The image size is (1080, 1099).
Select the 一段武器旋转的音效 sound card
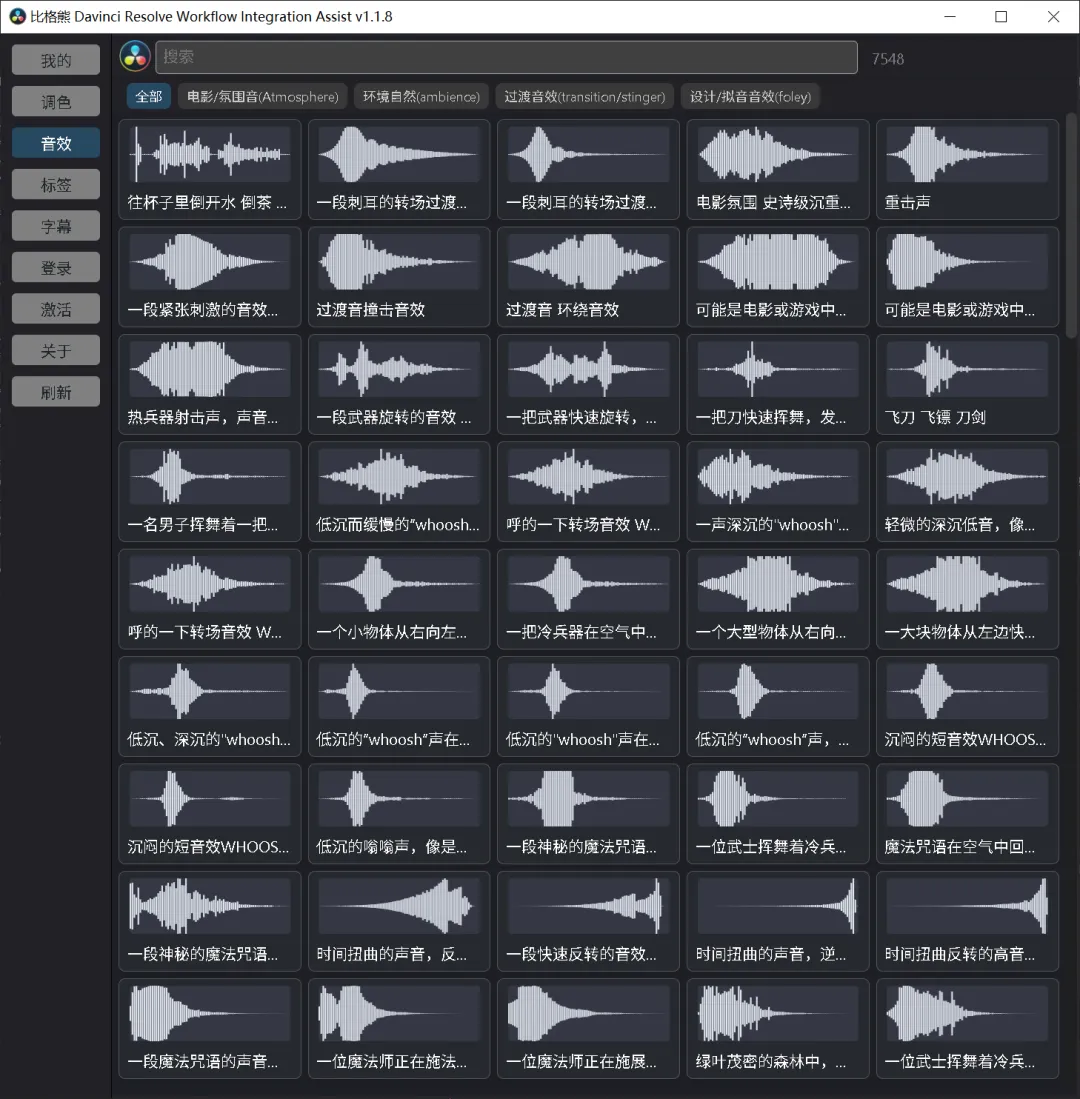click(399, 384)
